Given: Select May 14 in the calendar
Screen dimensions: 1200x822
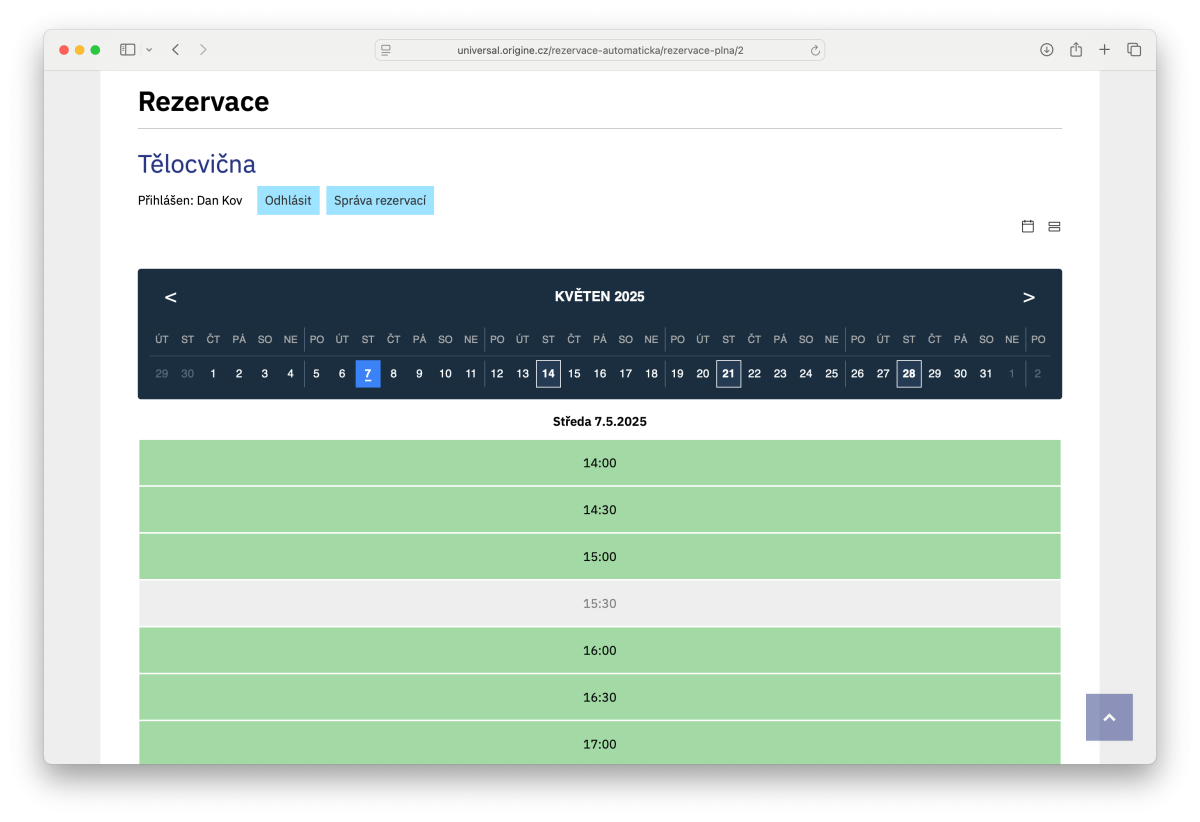Looking at the screenshot, I should [548, 374].
